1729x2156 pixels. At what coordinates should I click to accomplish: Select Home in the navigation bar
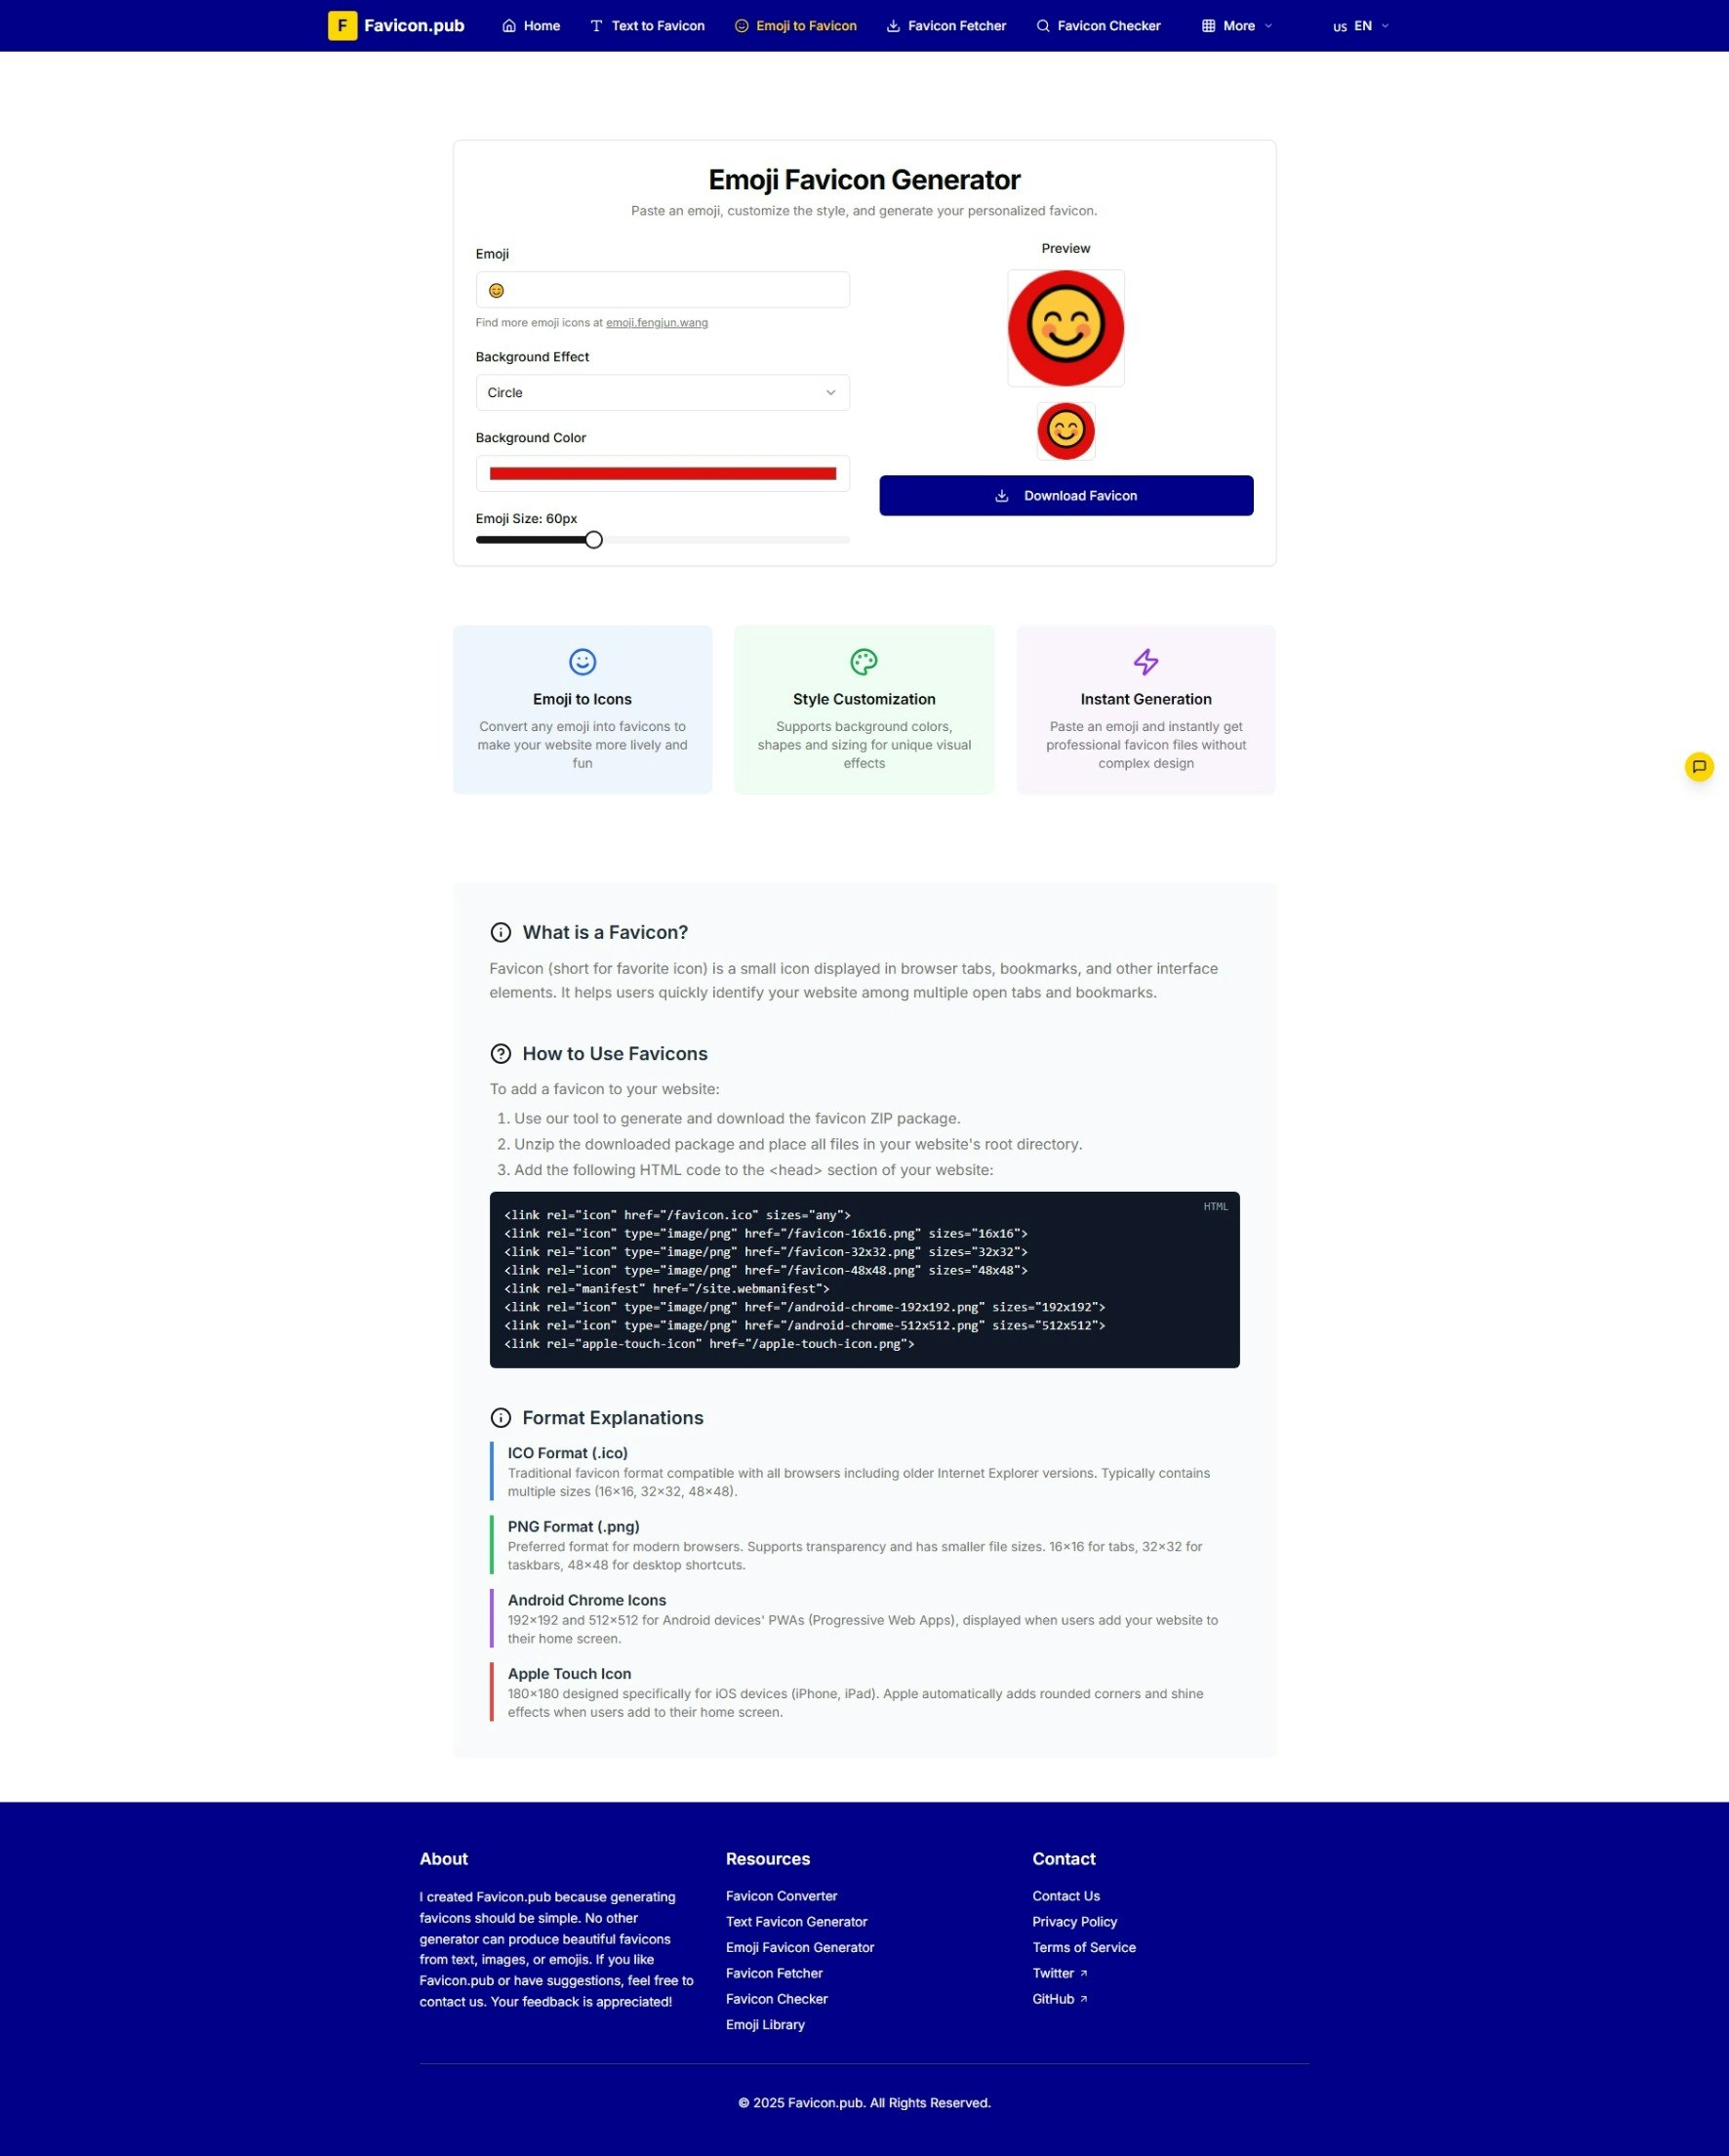(x=530, y=25)
